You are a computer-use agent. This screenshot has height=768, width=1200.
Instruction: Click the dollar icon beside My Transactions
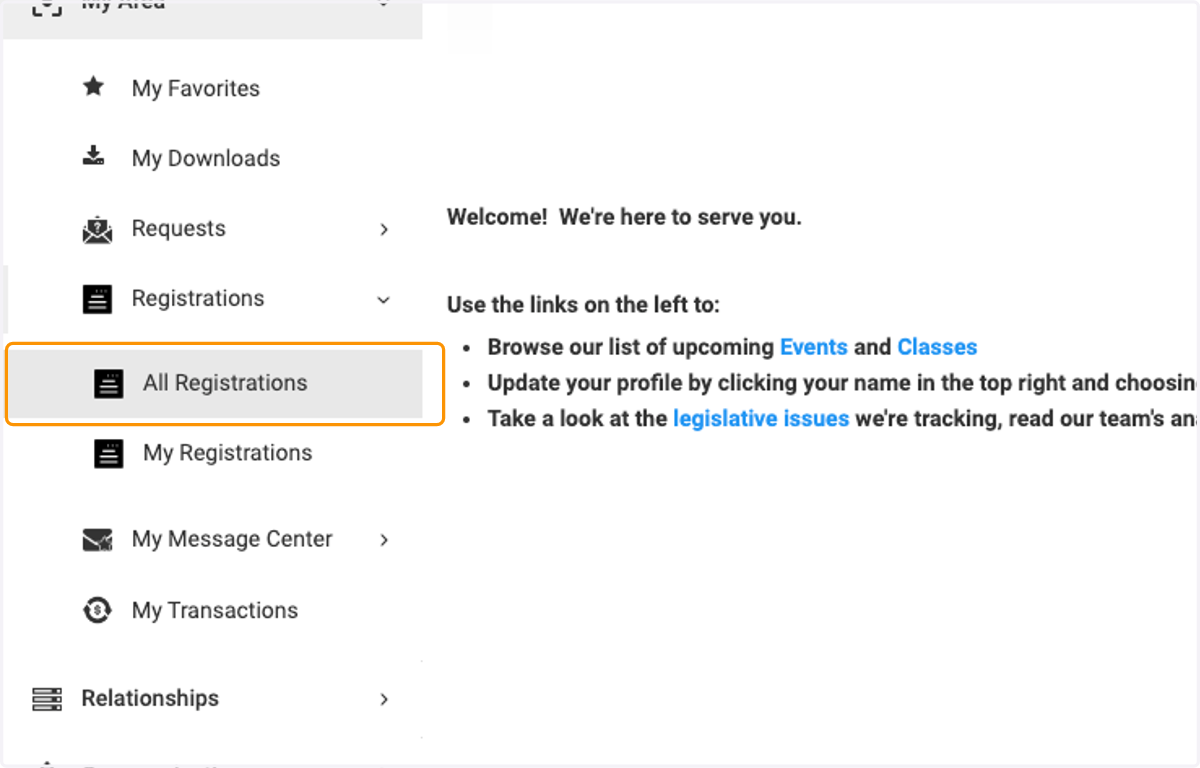point(97,610)
